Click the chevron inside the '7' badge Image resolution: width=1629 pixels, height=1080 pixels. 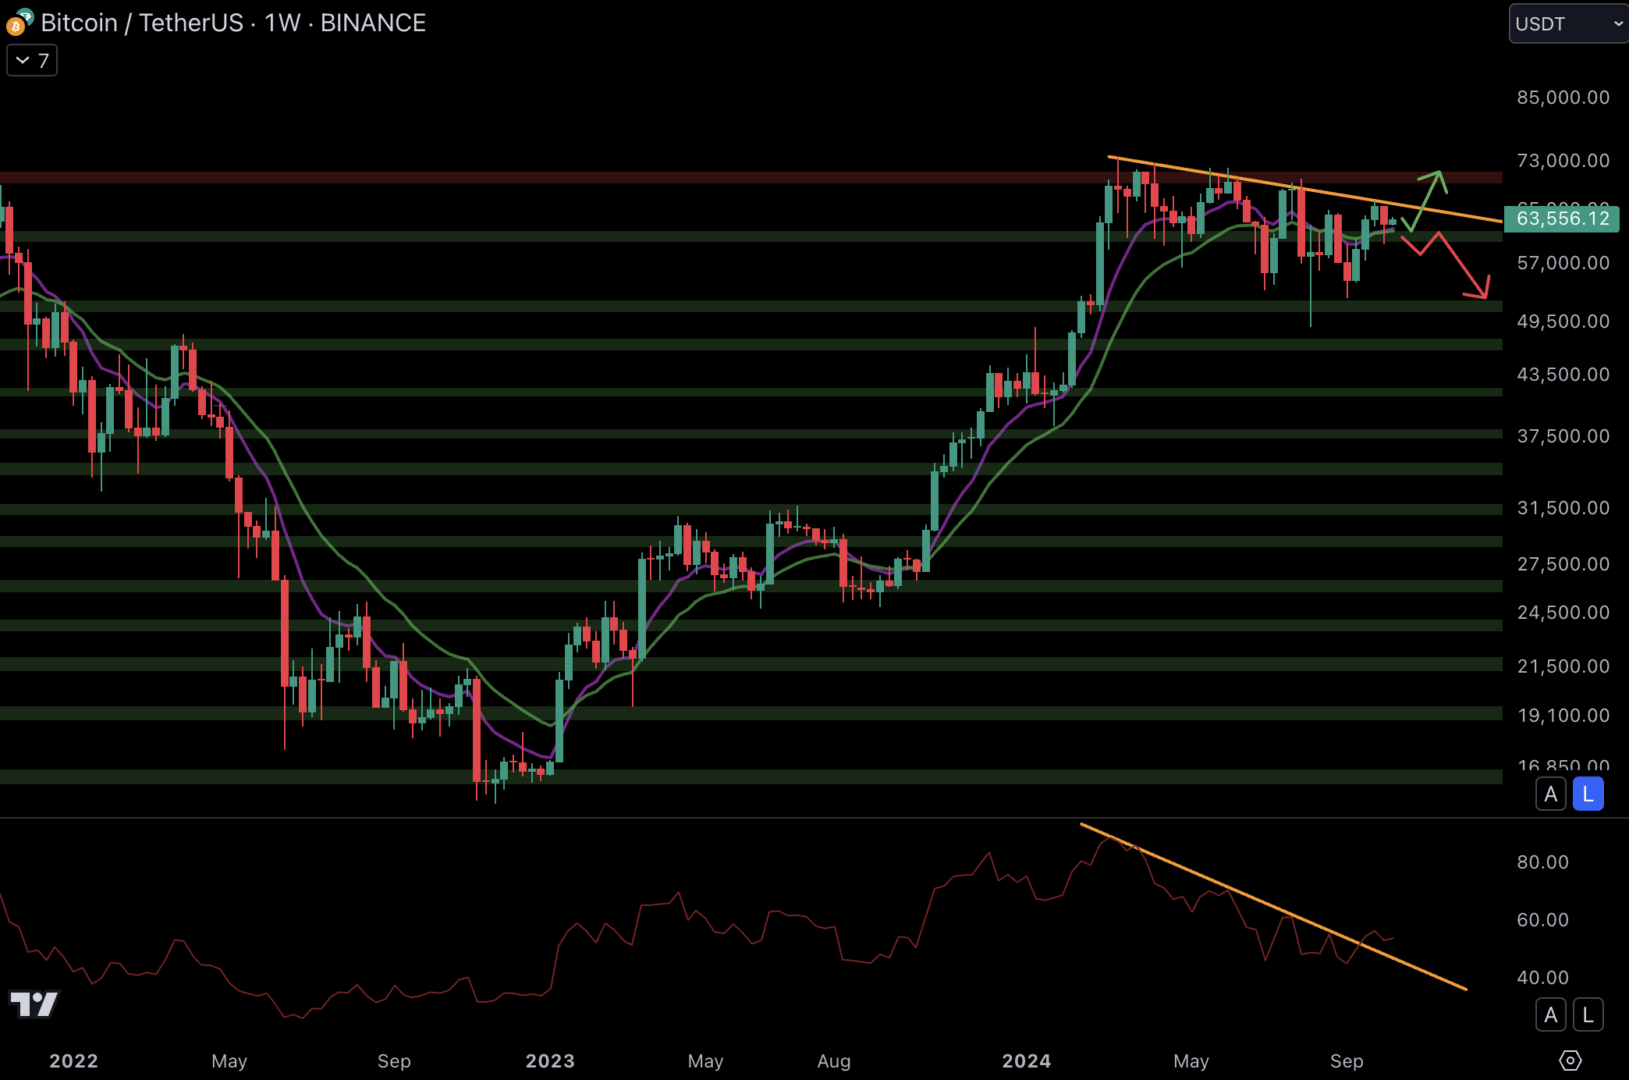22,60
